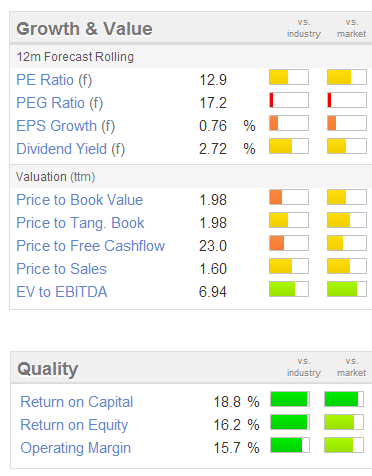Click Operating Margin vs. market bar
This screenshot has width=372, height=476.
click(344, 445)
